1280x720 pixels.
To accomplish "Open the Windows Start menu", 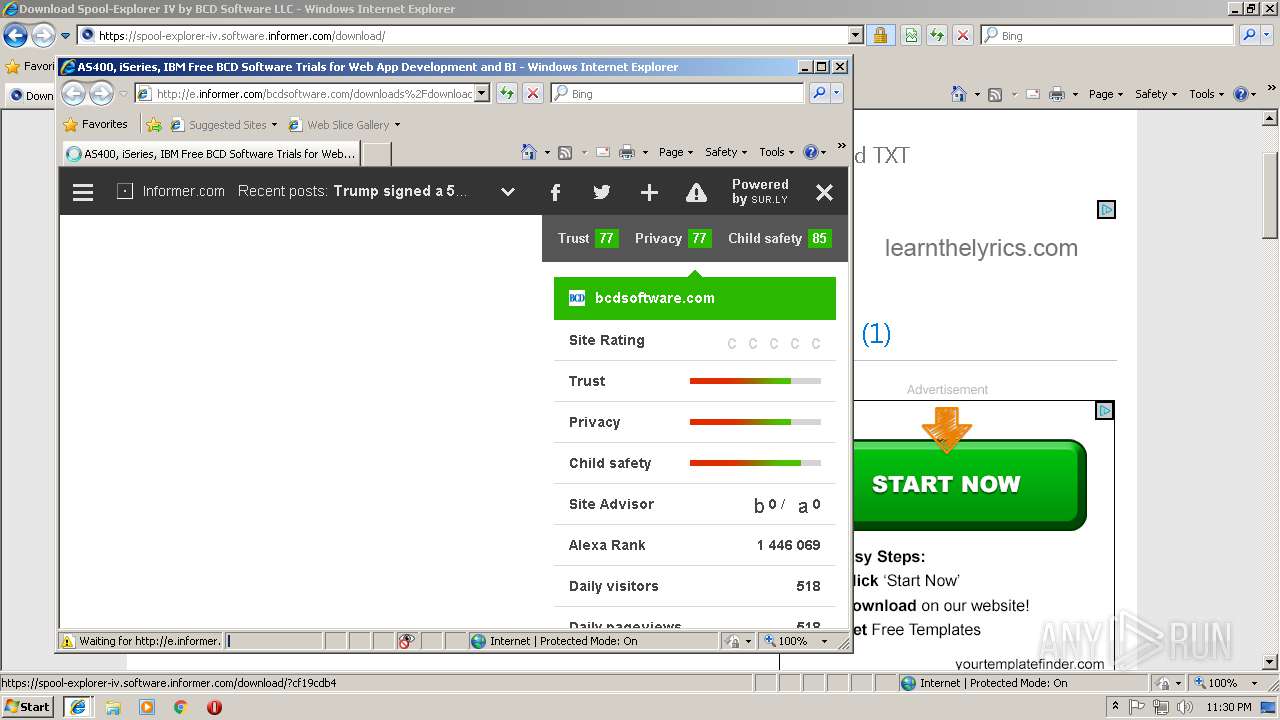I will [28, 706].
